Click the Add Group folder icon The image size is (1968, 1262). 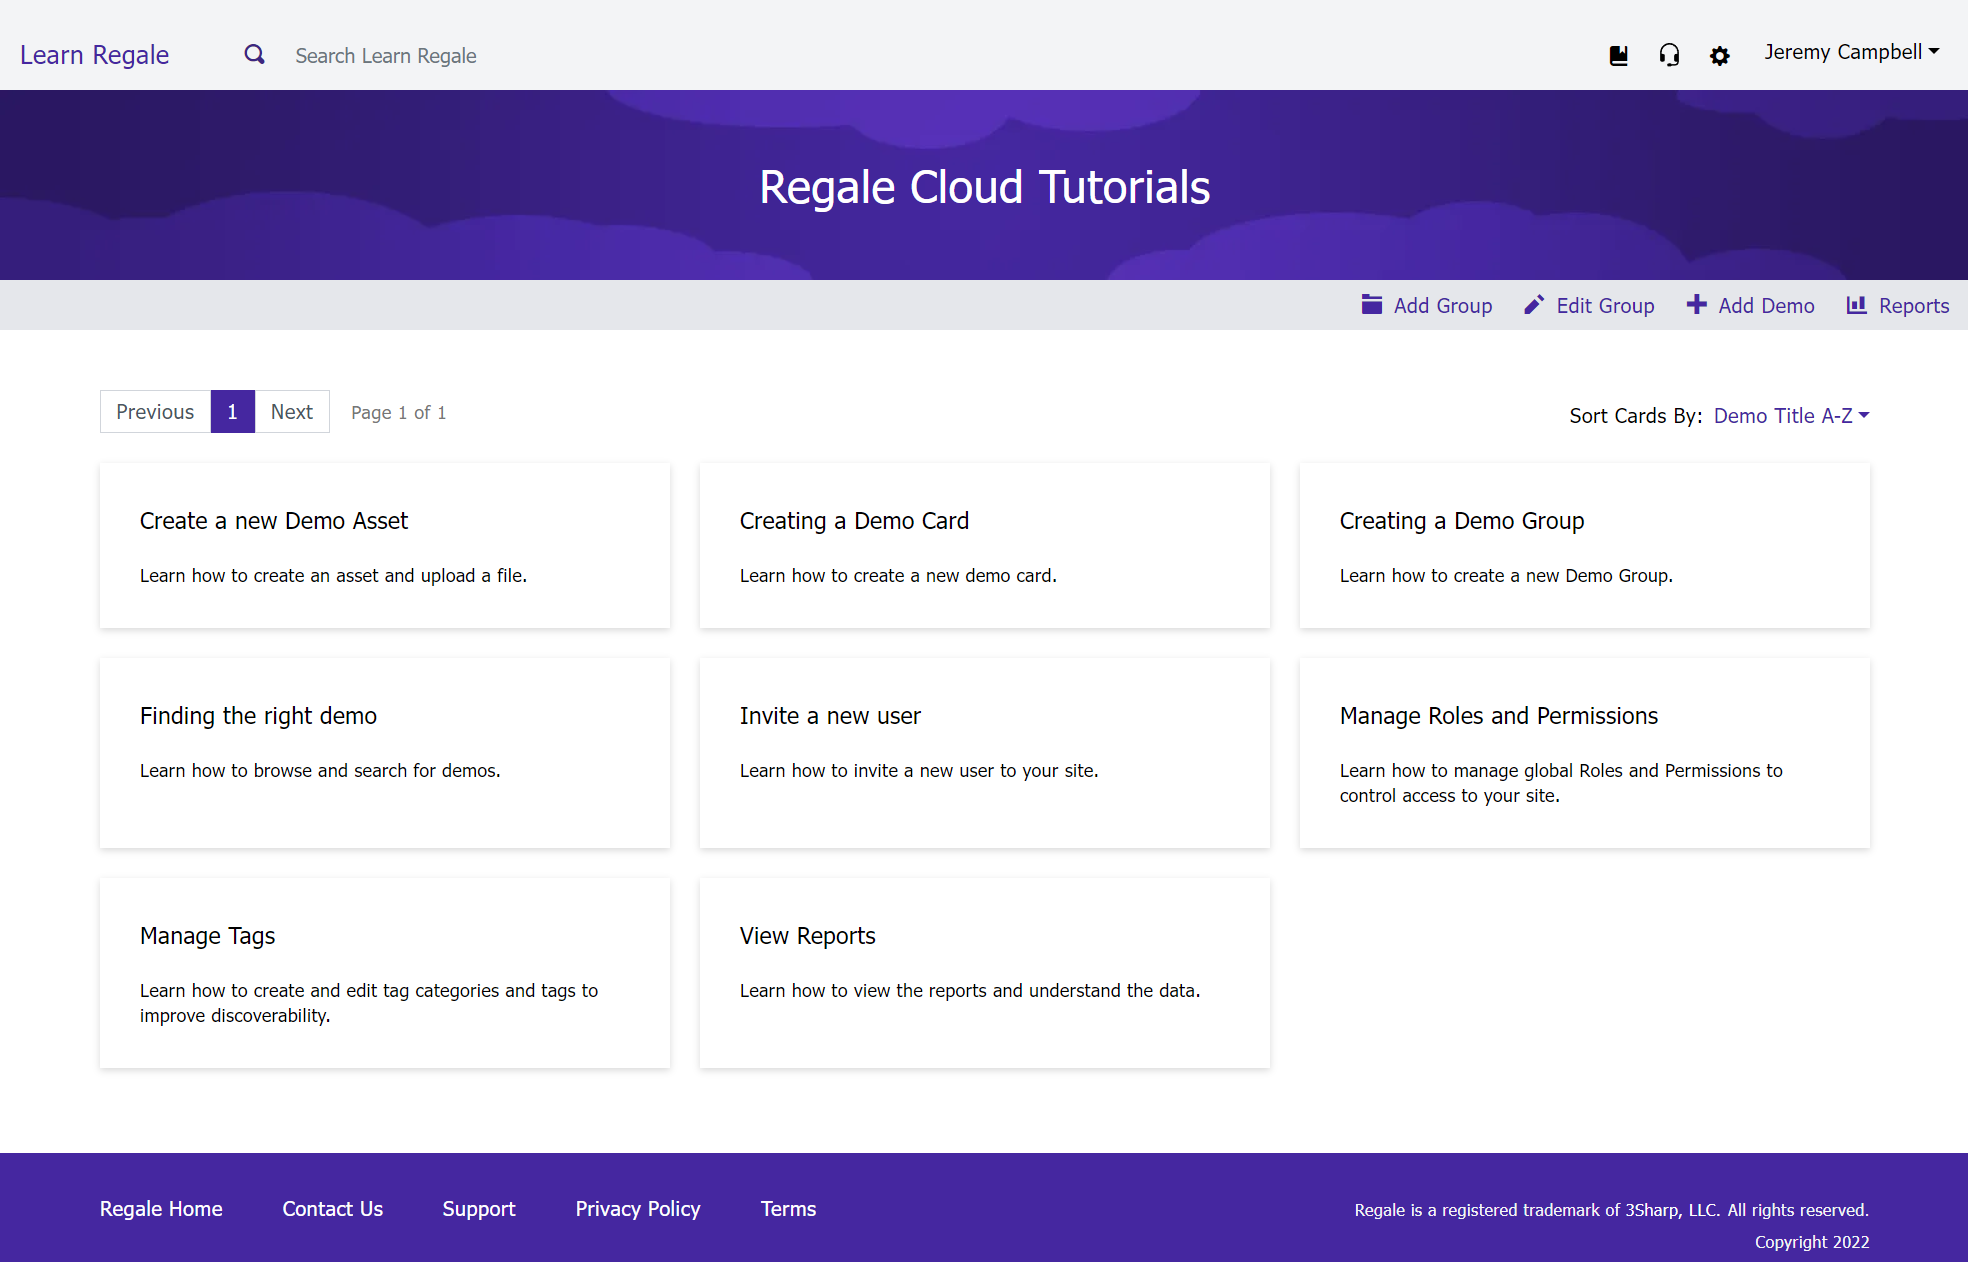(x=1372, y=304)
